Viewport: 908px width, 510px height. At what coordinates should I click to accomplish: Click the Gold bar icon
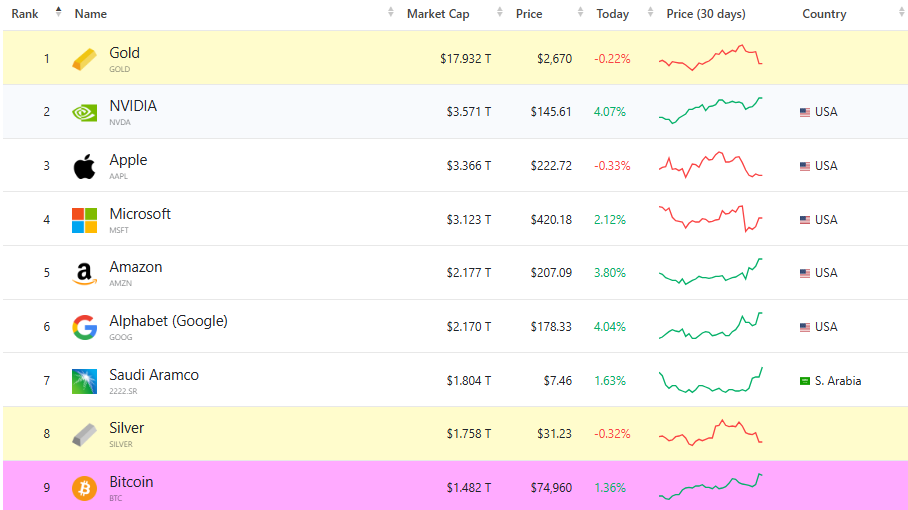[85, 59]
